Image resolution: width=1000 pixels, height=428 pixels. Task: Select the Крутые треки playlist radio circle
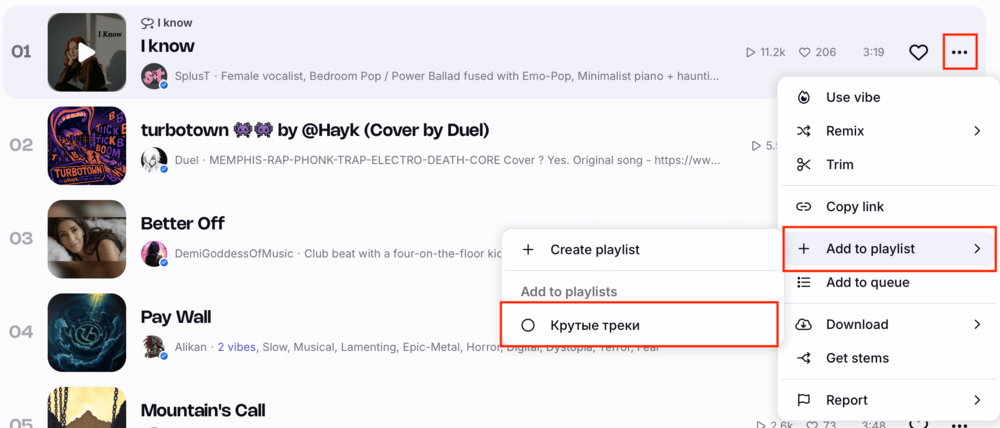(x=527, y=325)
